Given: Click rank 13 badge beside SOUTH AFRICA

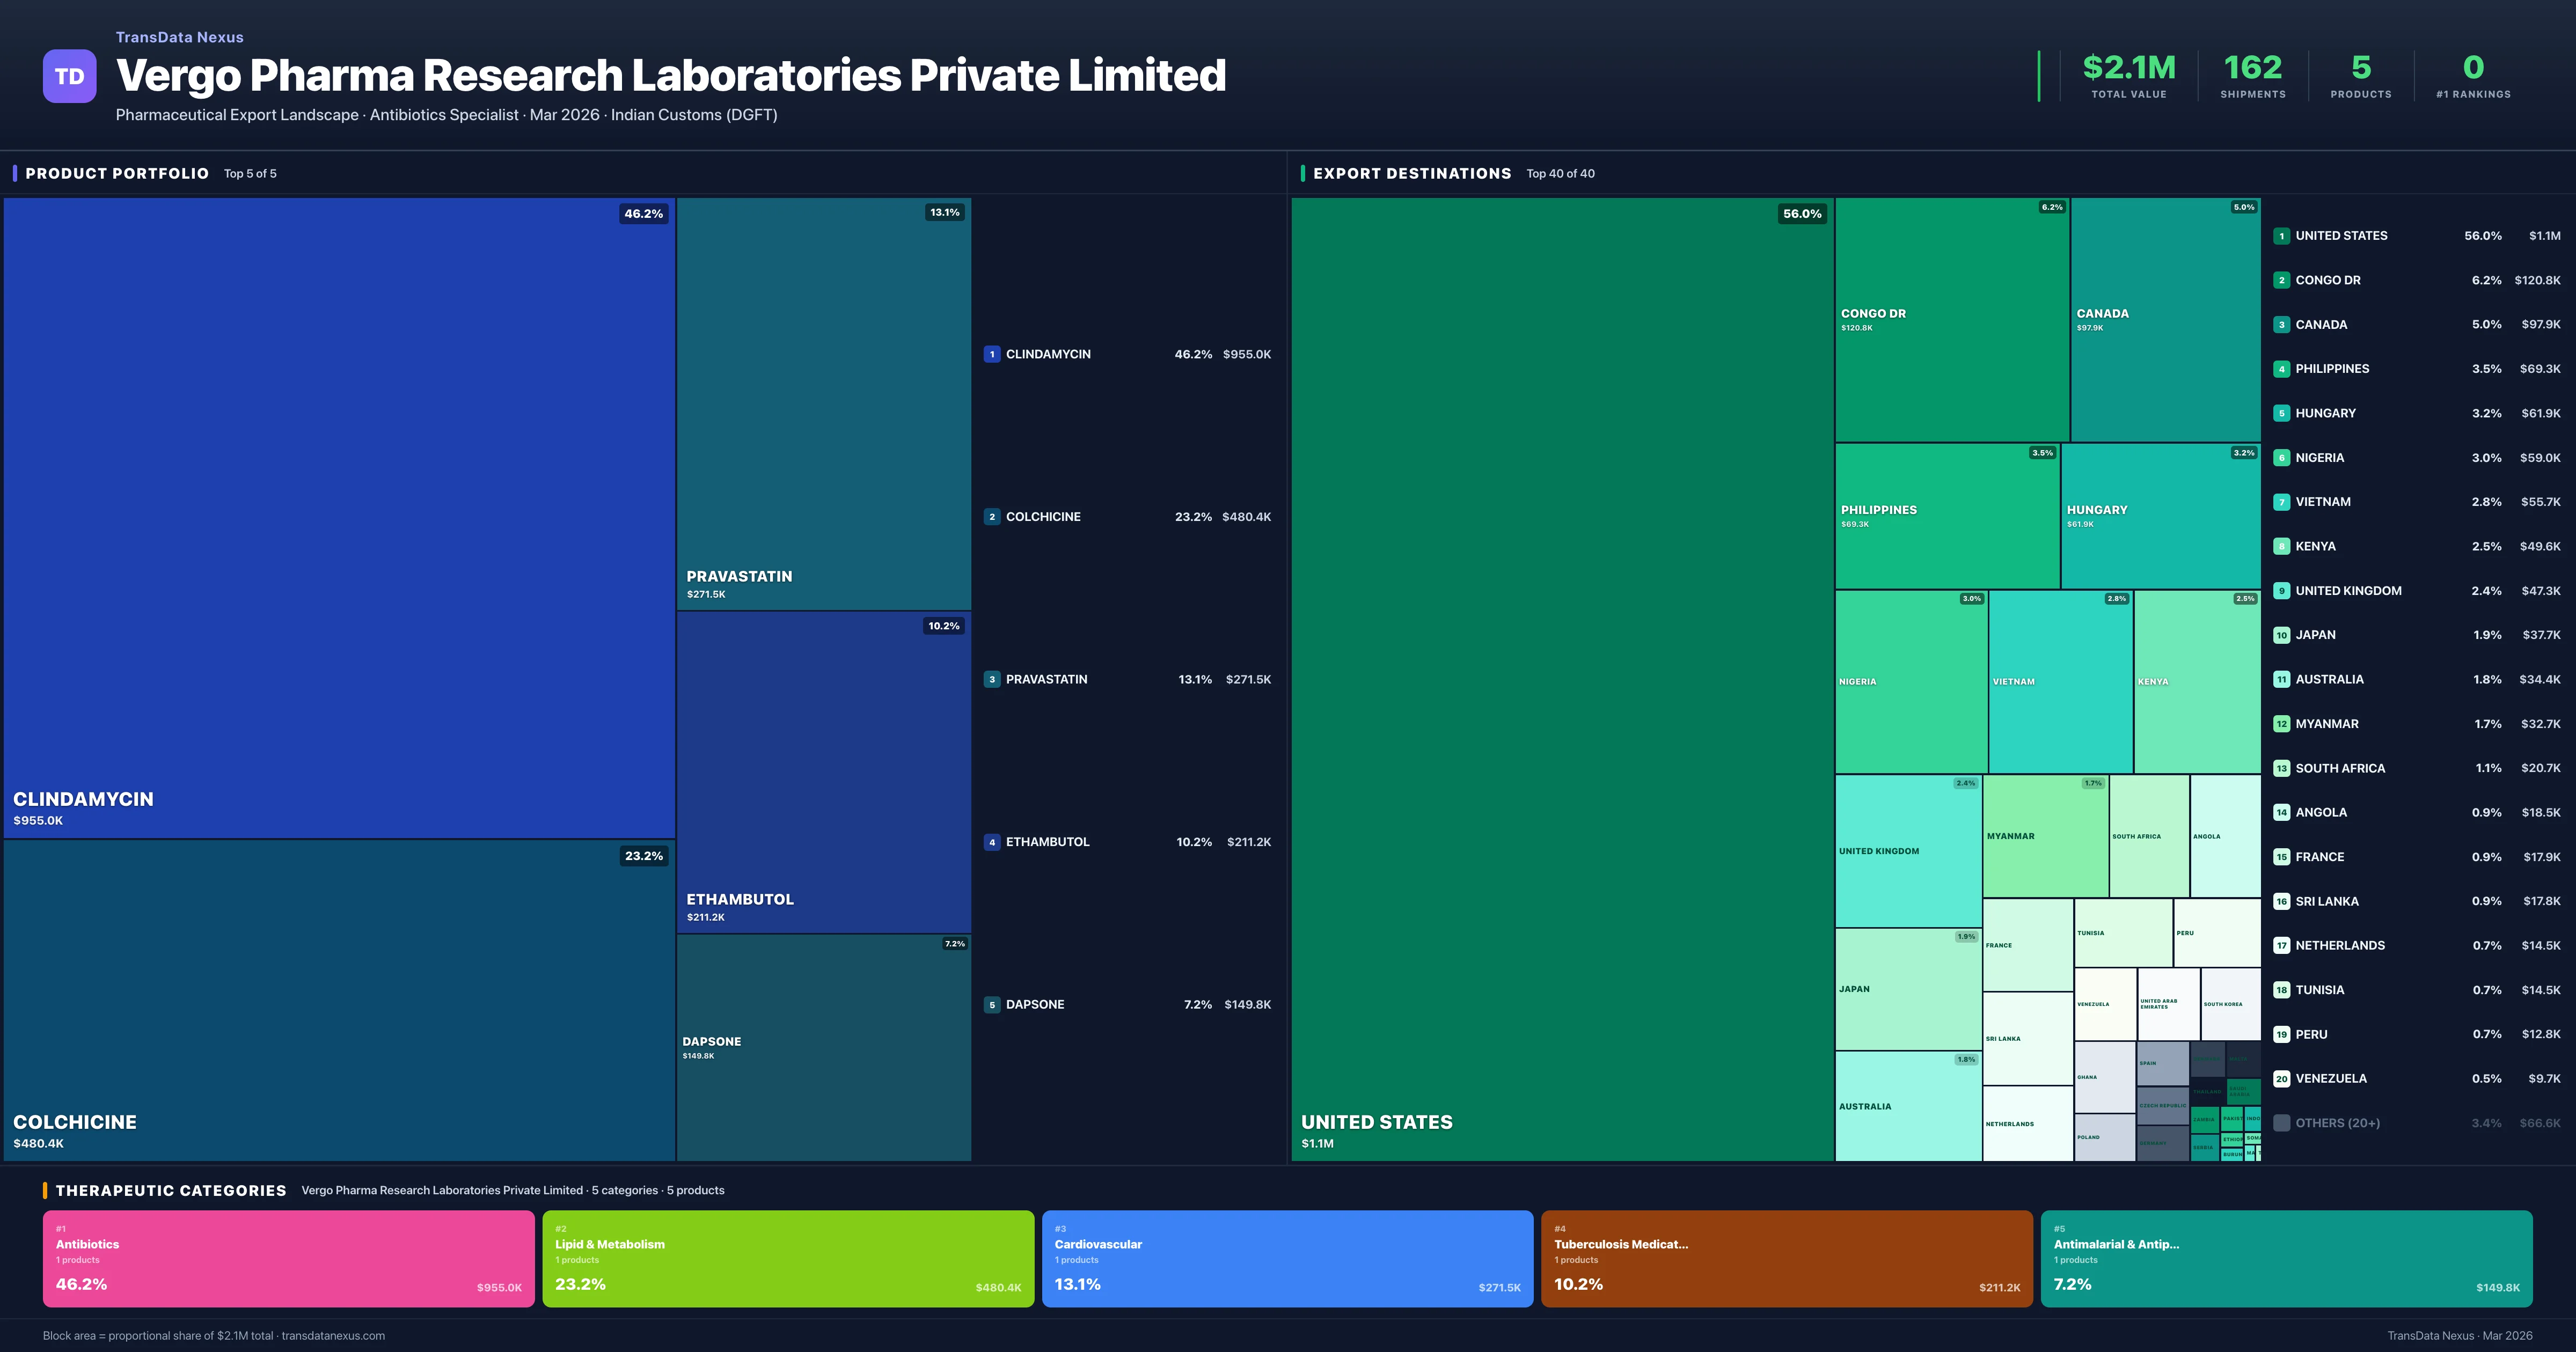Looking at the screenshot, I should [x=2281, y=768].
